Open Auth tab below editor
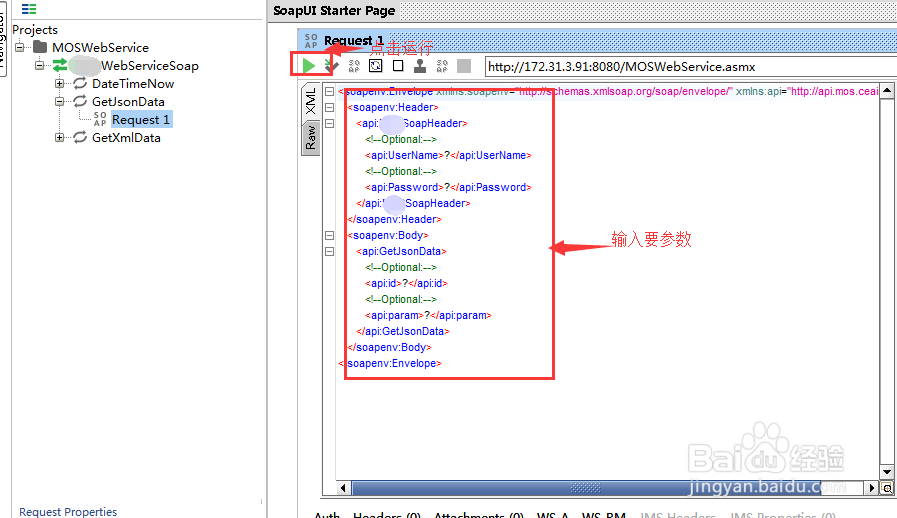 (327, 515)
